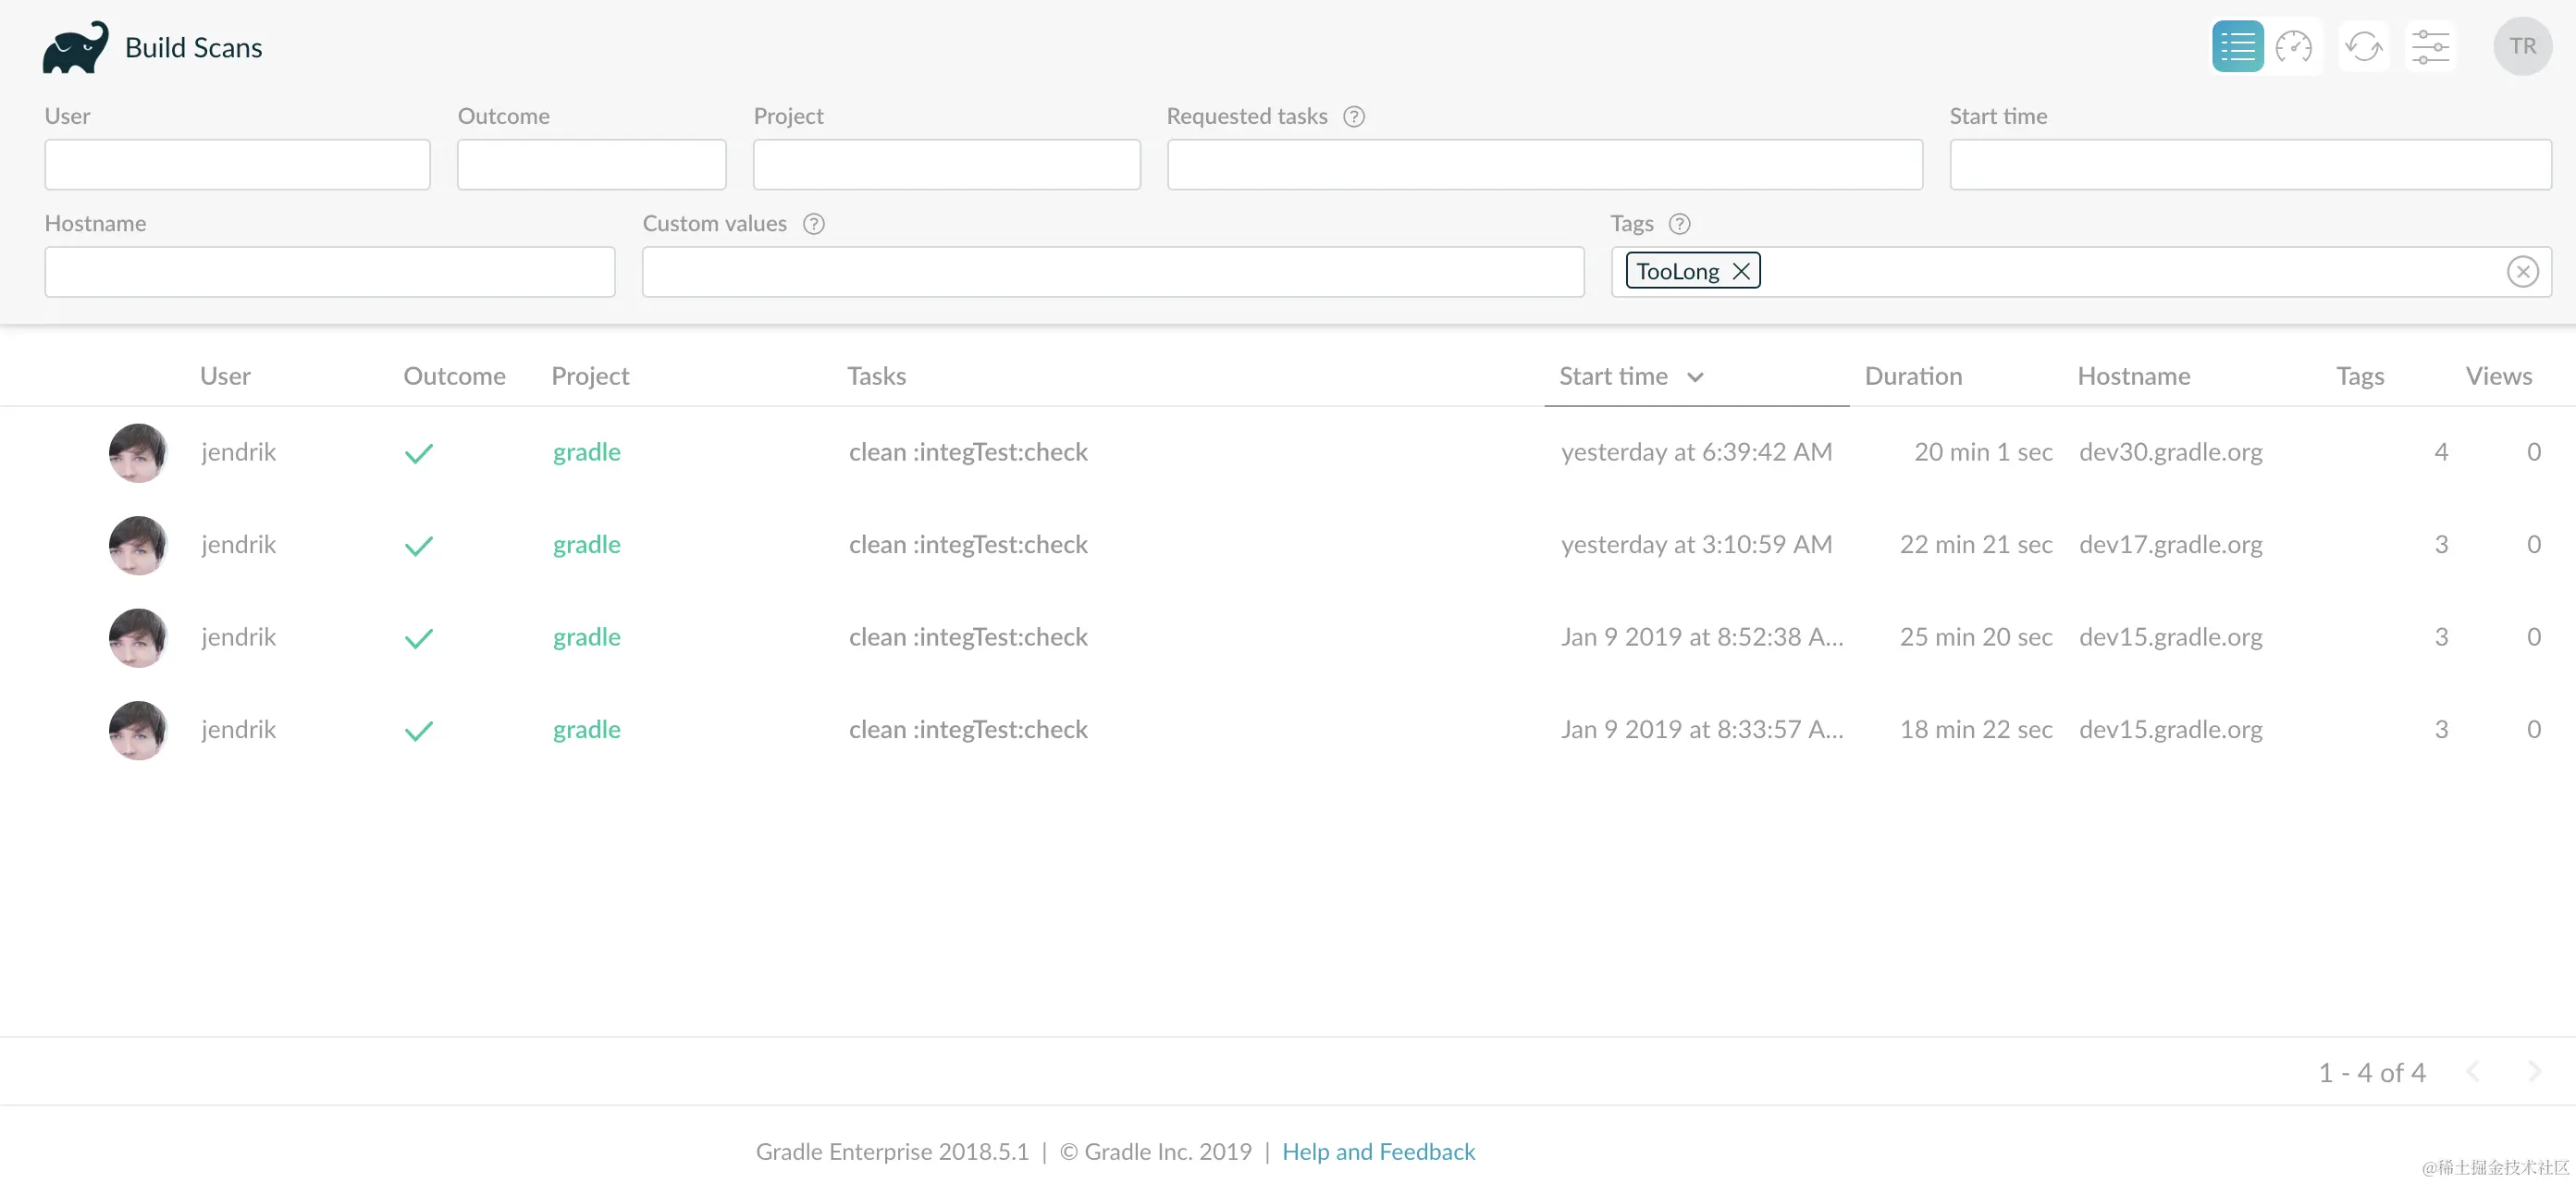Open the performance dashboard gauge icon
This screenshot has width=2576, height=1183.
click(2293, 47)
